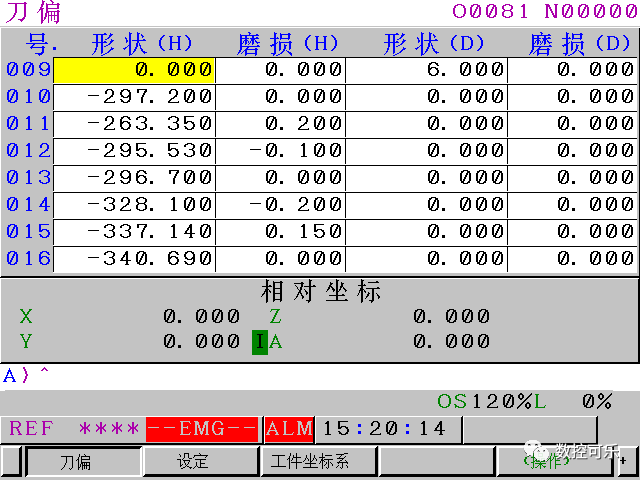Select the -337.140 cell in row 015
Viewport: 640px width, 480px height.
click(x=134, y=232)
